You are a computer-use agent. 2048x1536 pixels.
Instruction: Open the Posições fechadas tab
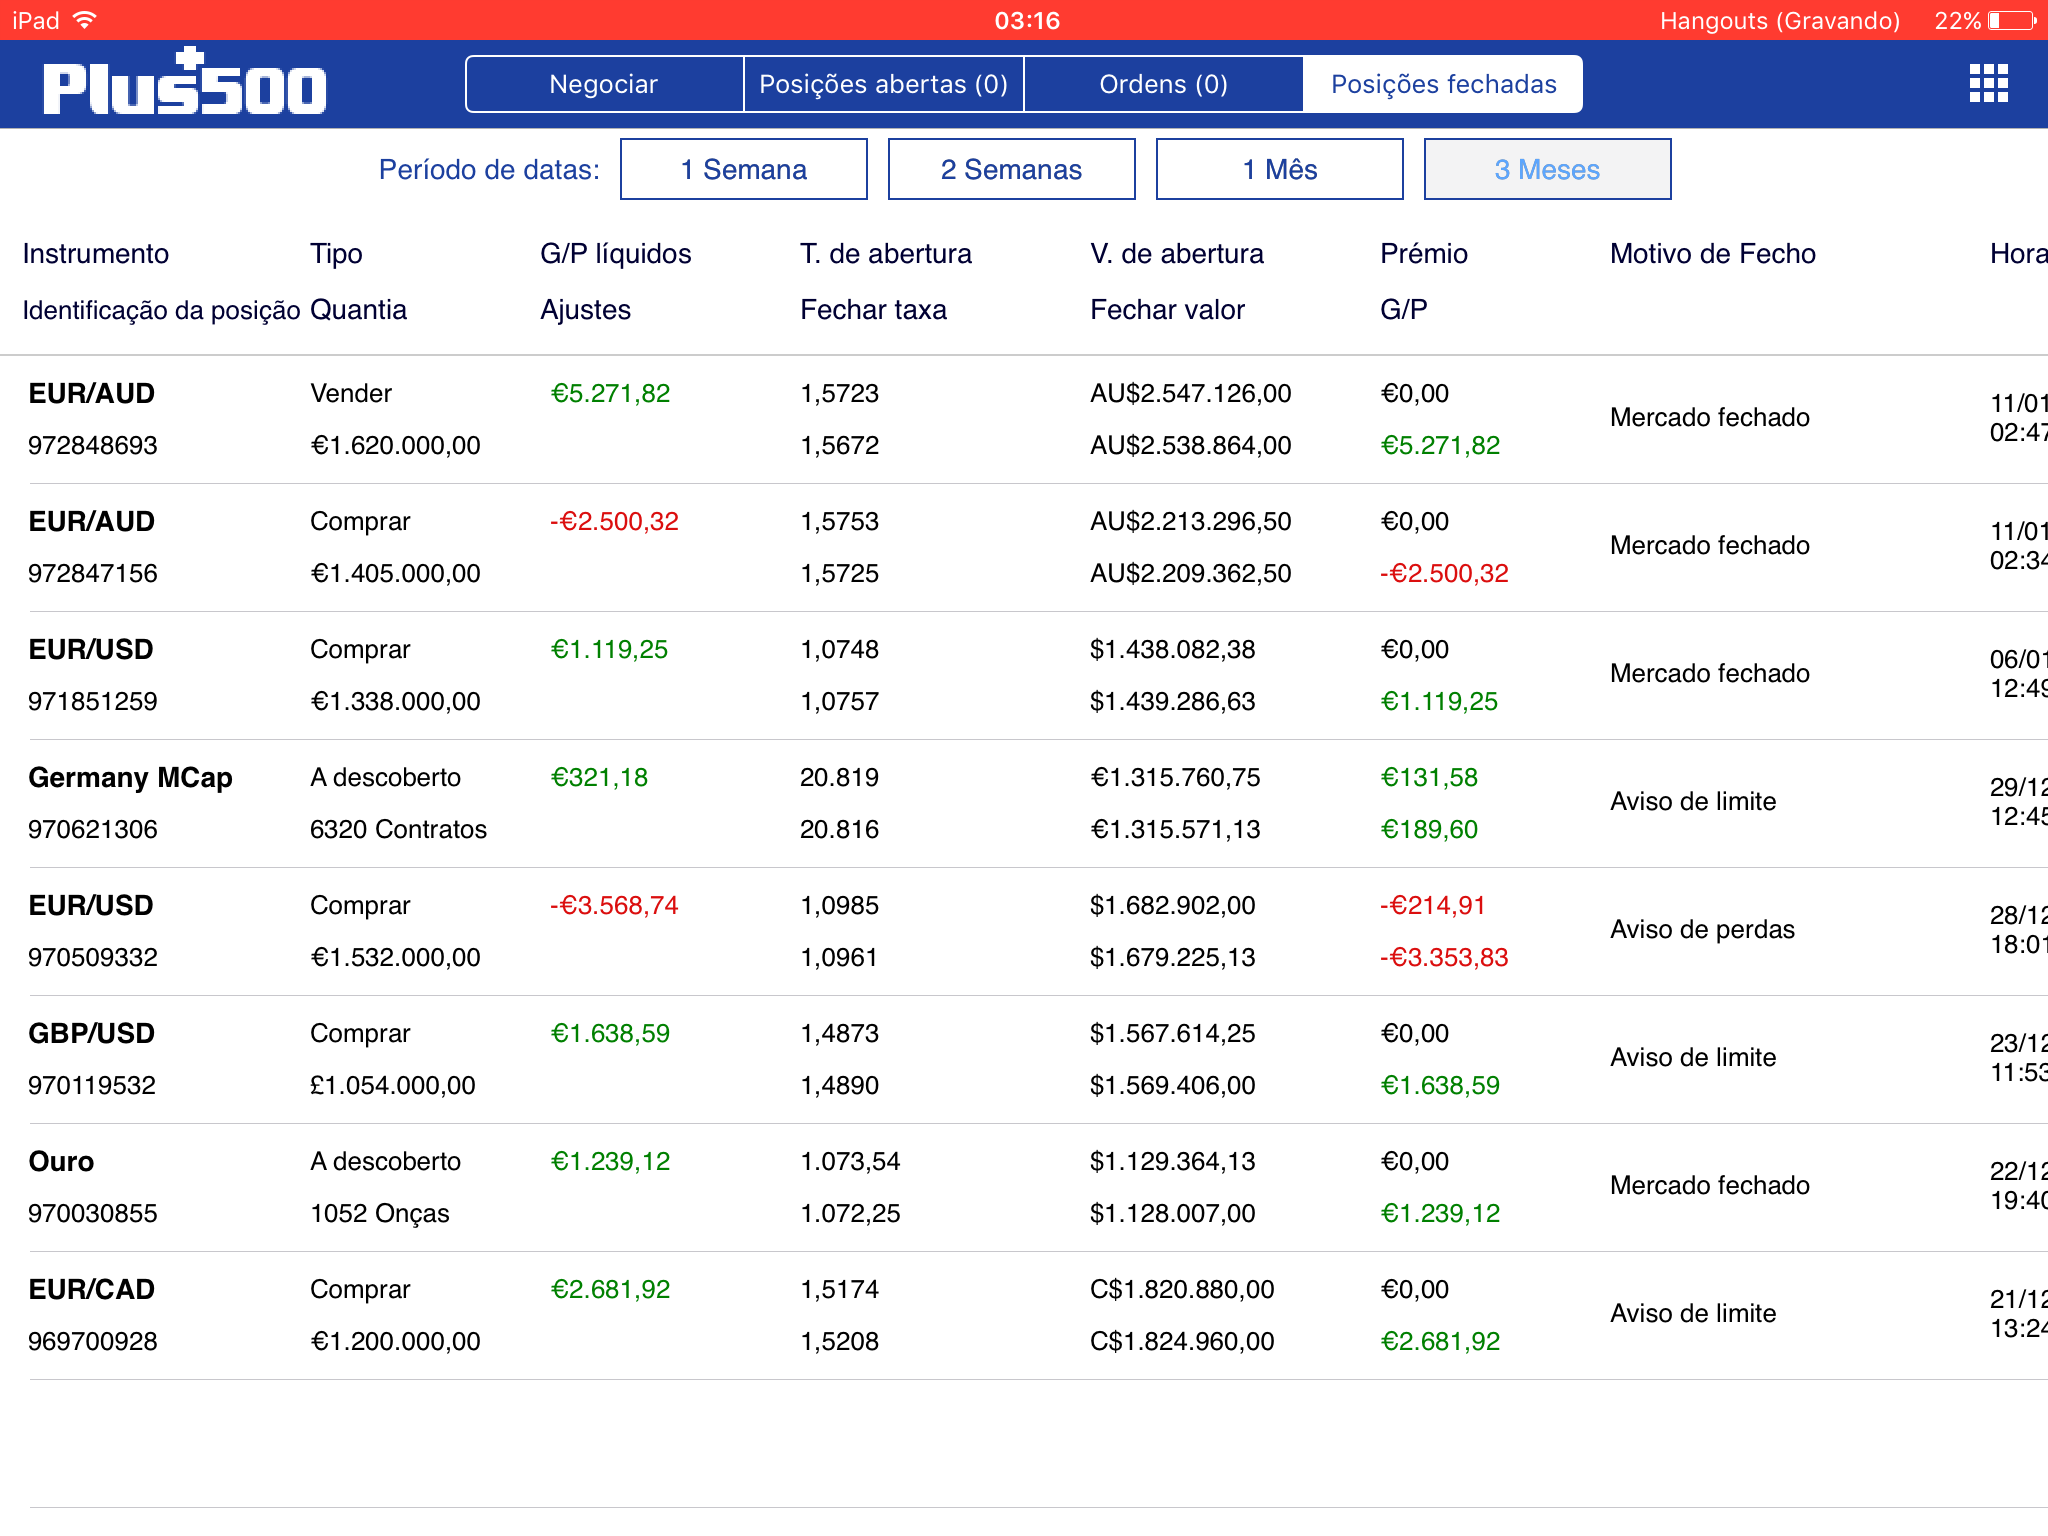click(1443, 84)
